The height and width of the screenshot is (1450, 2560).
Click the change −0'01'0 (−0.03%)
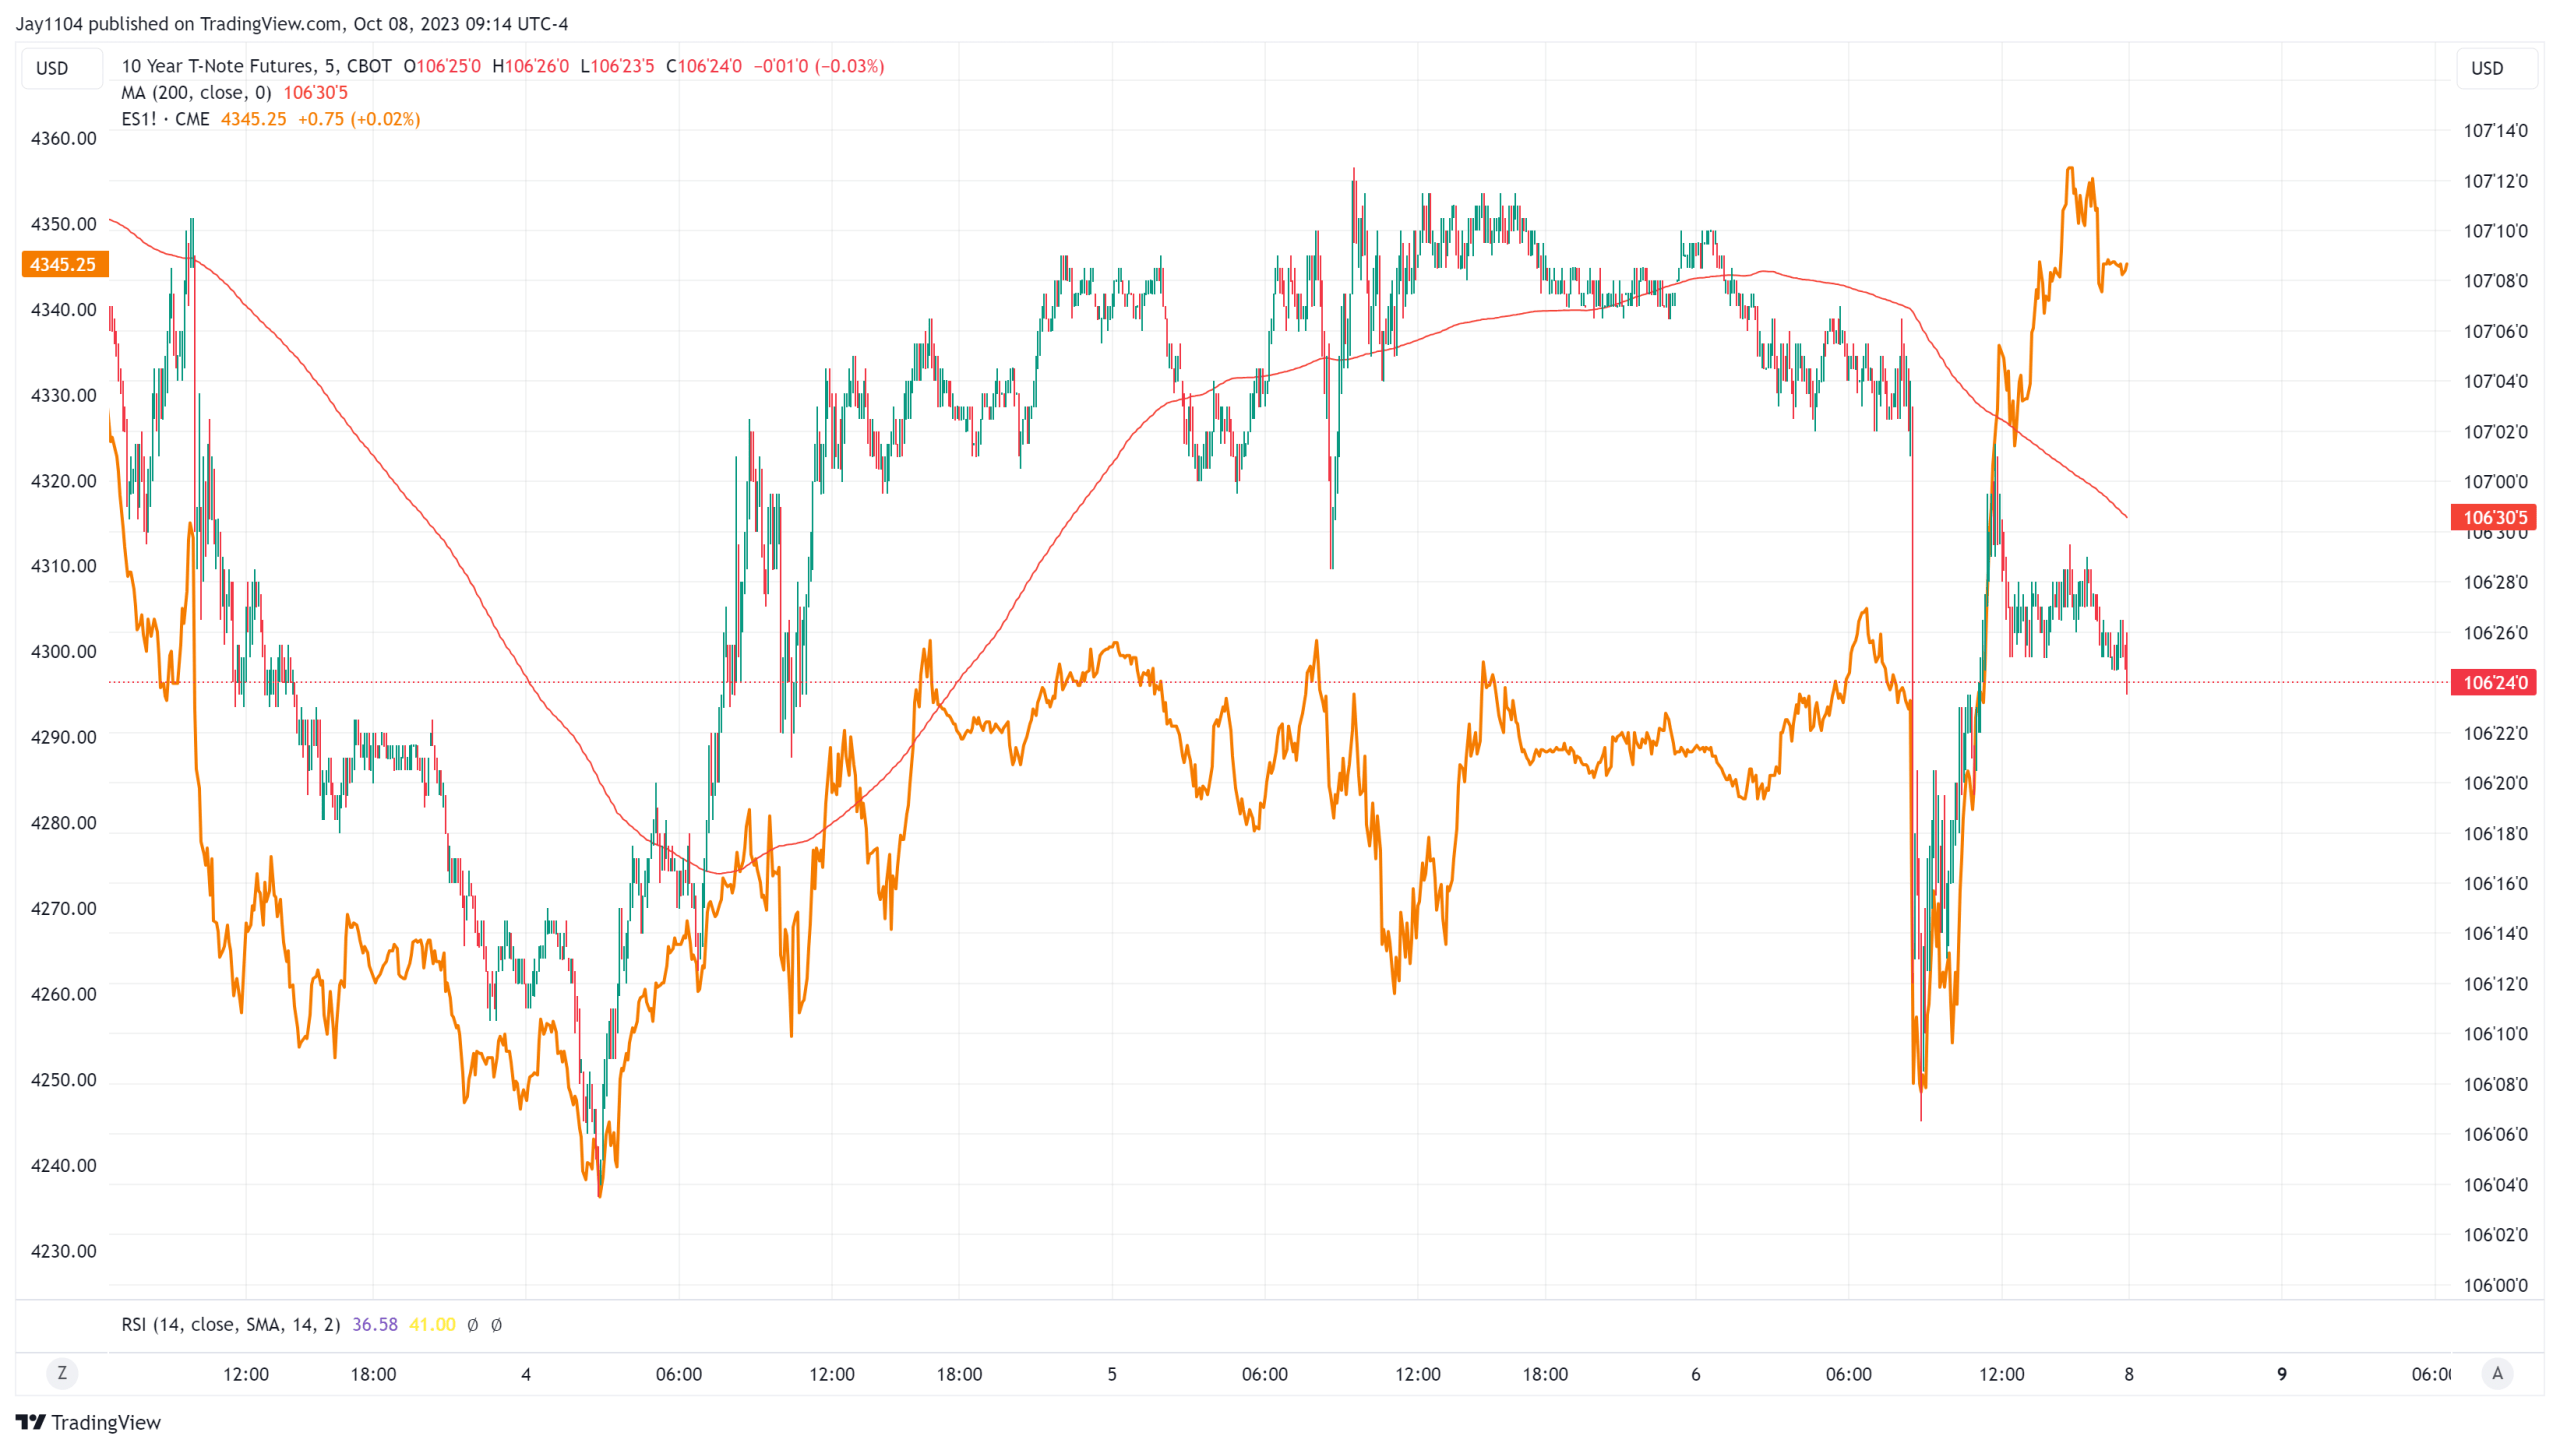[x=818, y=66]
